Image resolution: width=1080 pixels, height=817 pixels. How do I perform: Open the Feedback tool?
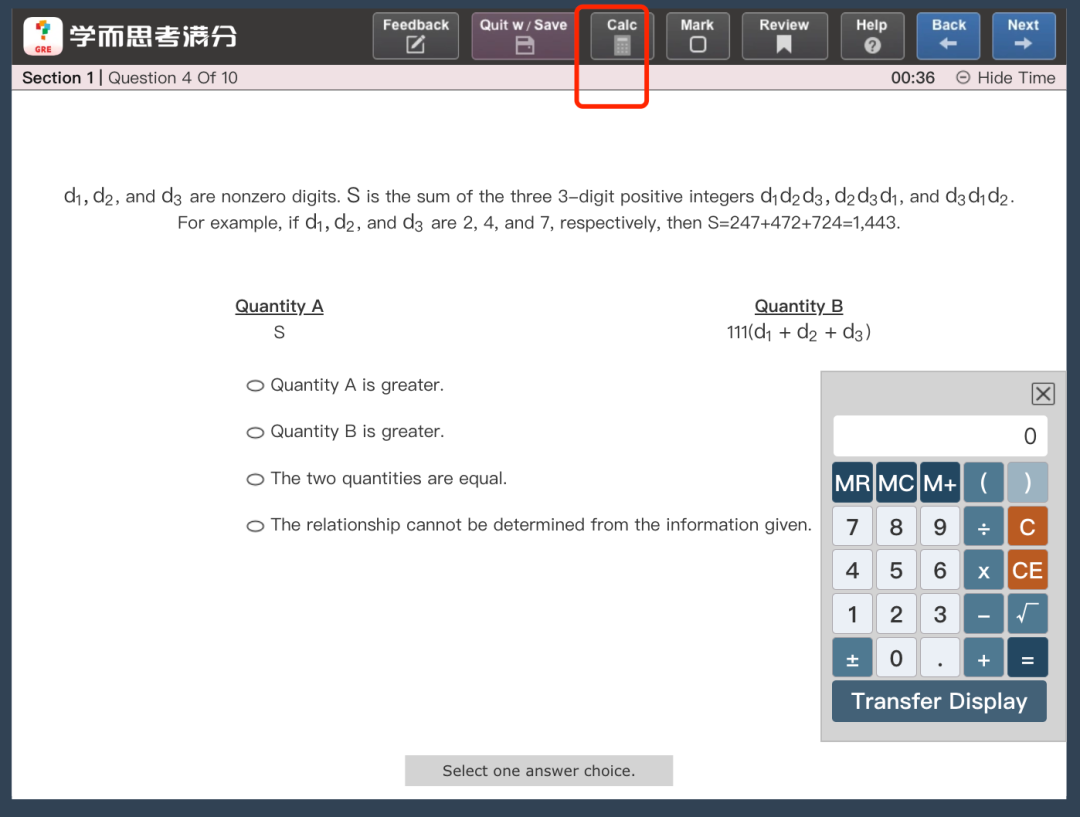[415, 36]
